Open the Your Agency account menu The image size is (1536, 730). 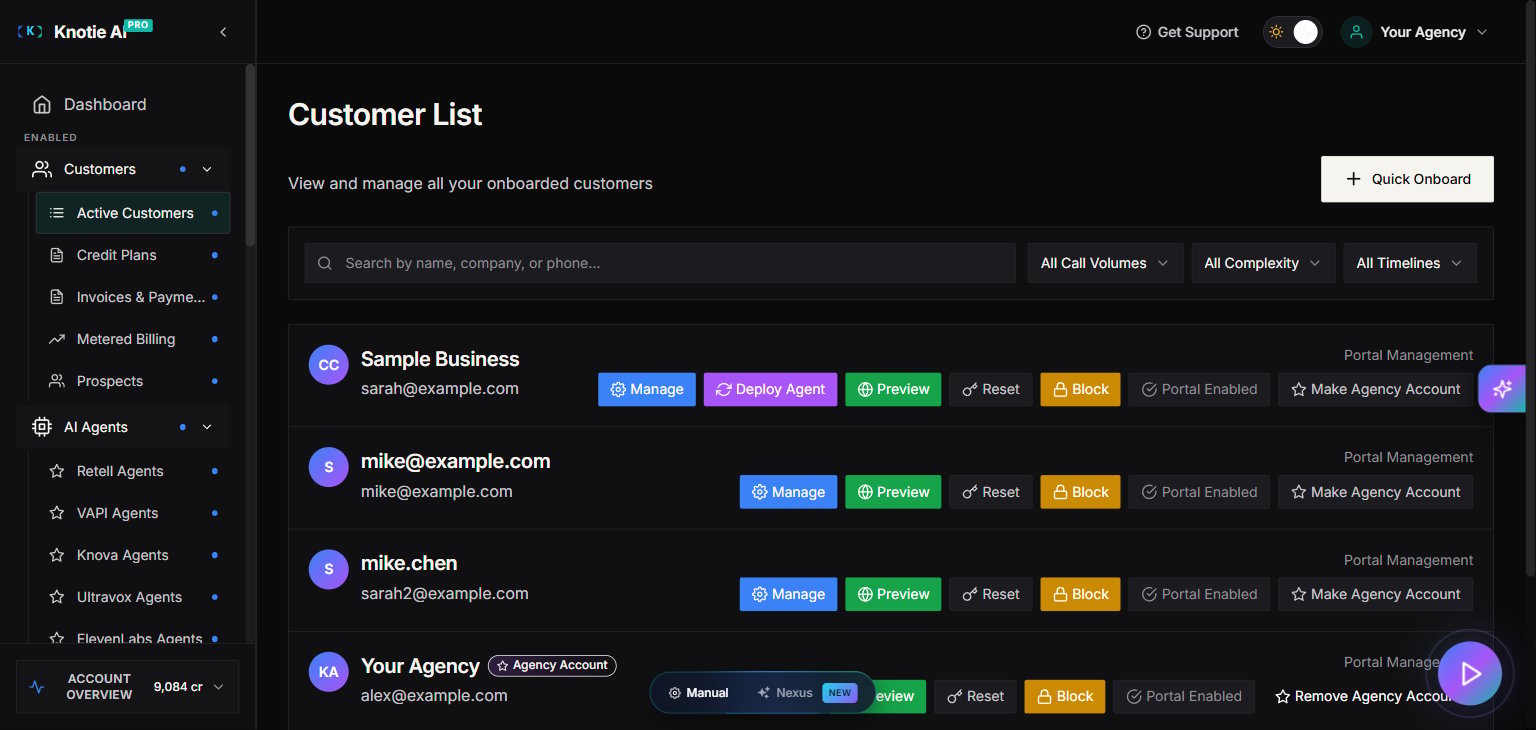[1415, 32]
